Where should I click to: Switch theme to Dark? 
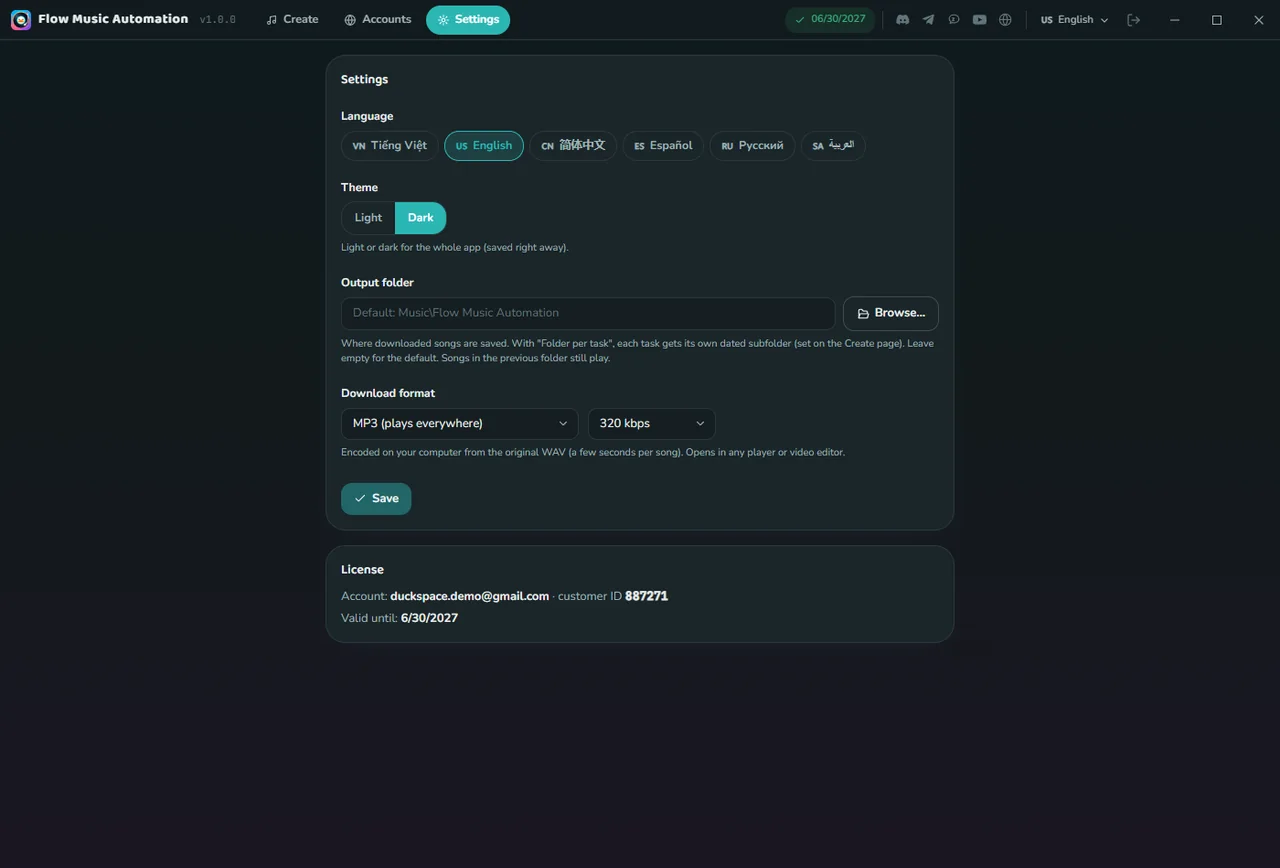pos(420,218)
